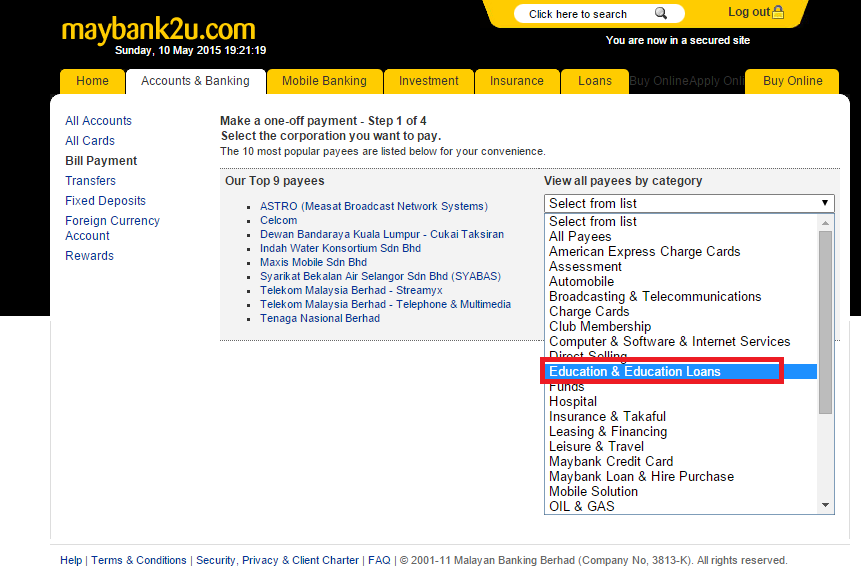Viewport: 861px width, 575px height.
Task: Choose All Payees in the category list
Action: pyautogui.click(x=580, y=237)
